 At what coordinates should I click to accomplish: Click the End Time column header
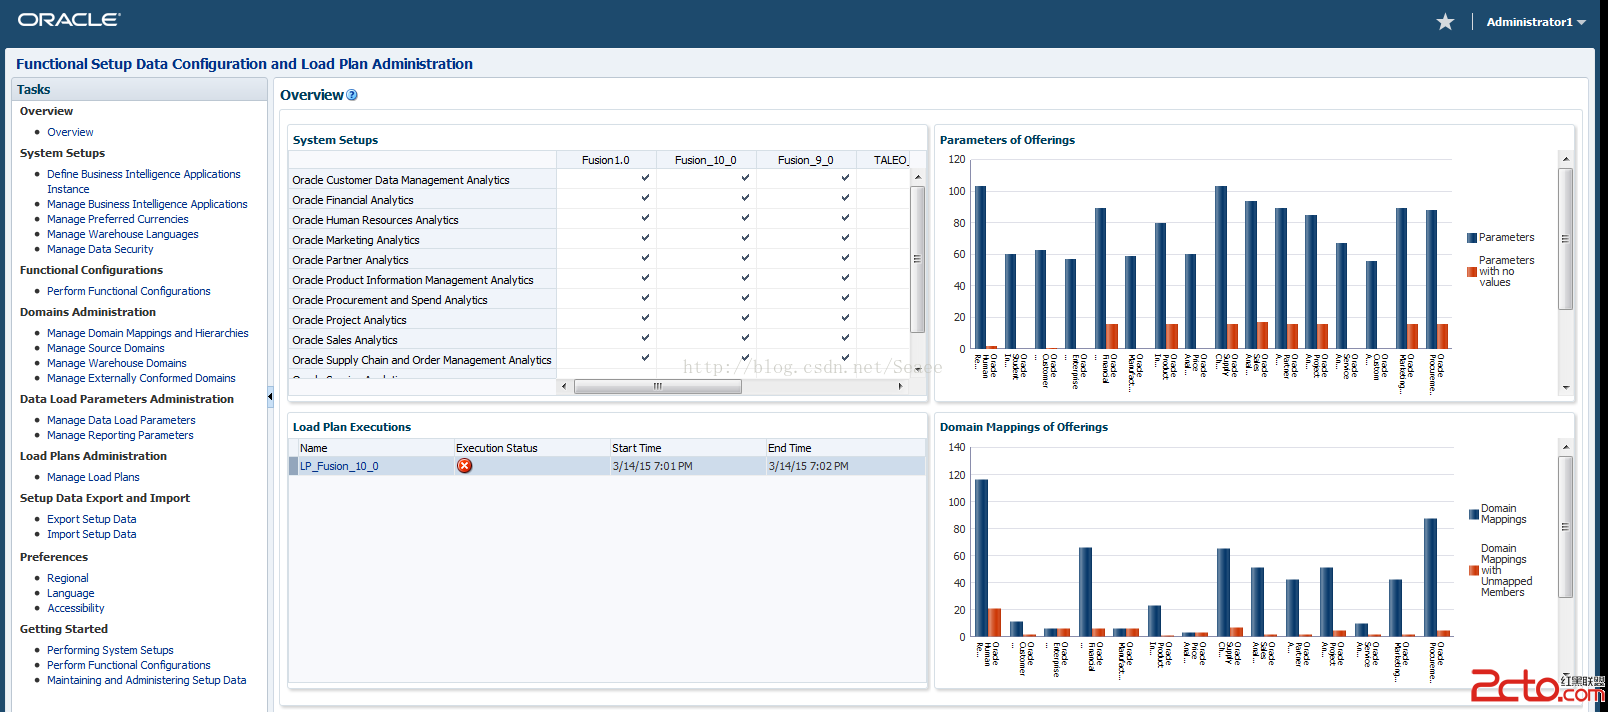tap(845, 448)
